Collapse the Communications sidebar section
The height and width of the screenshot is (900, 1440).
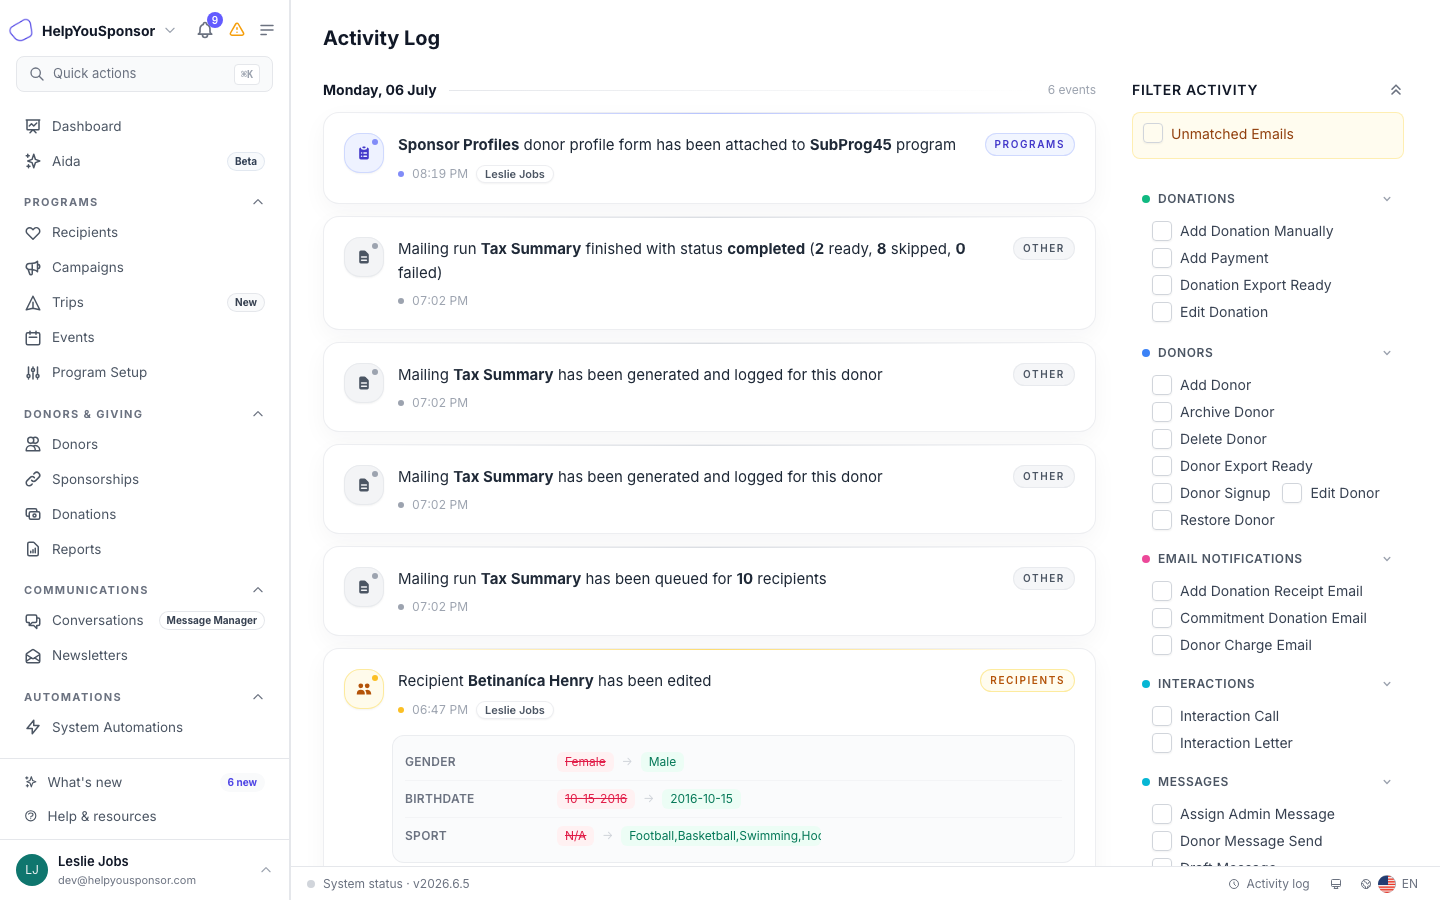tap(258, 590)
